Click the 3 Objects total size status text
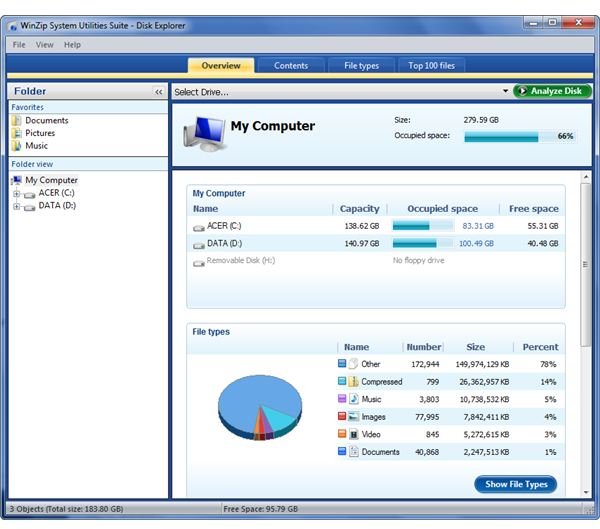Image resolution: width=600 pixels, height=529 pixels. (66, 509)
